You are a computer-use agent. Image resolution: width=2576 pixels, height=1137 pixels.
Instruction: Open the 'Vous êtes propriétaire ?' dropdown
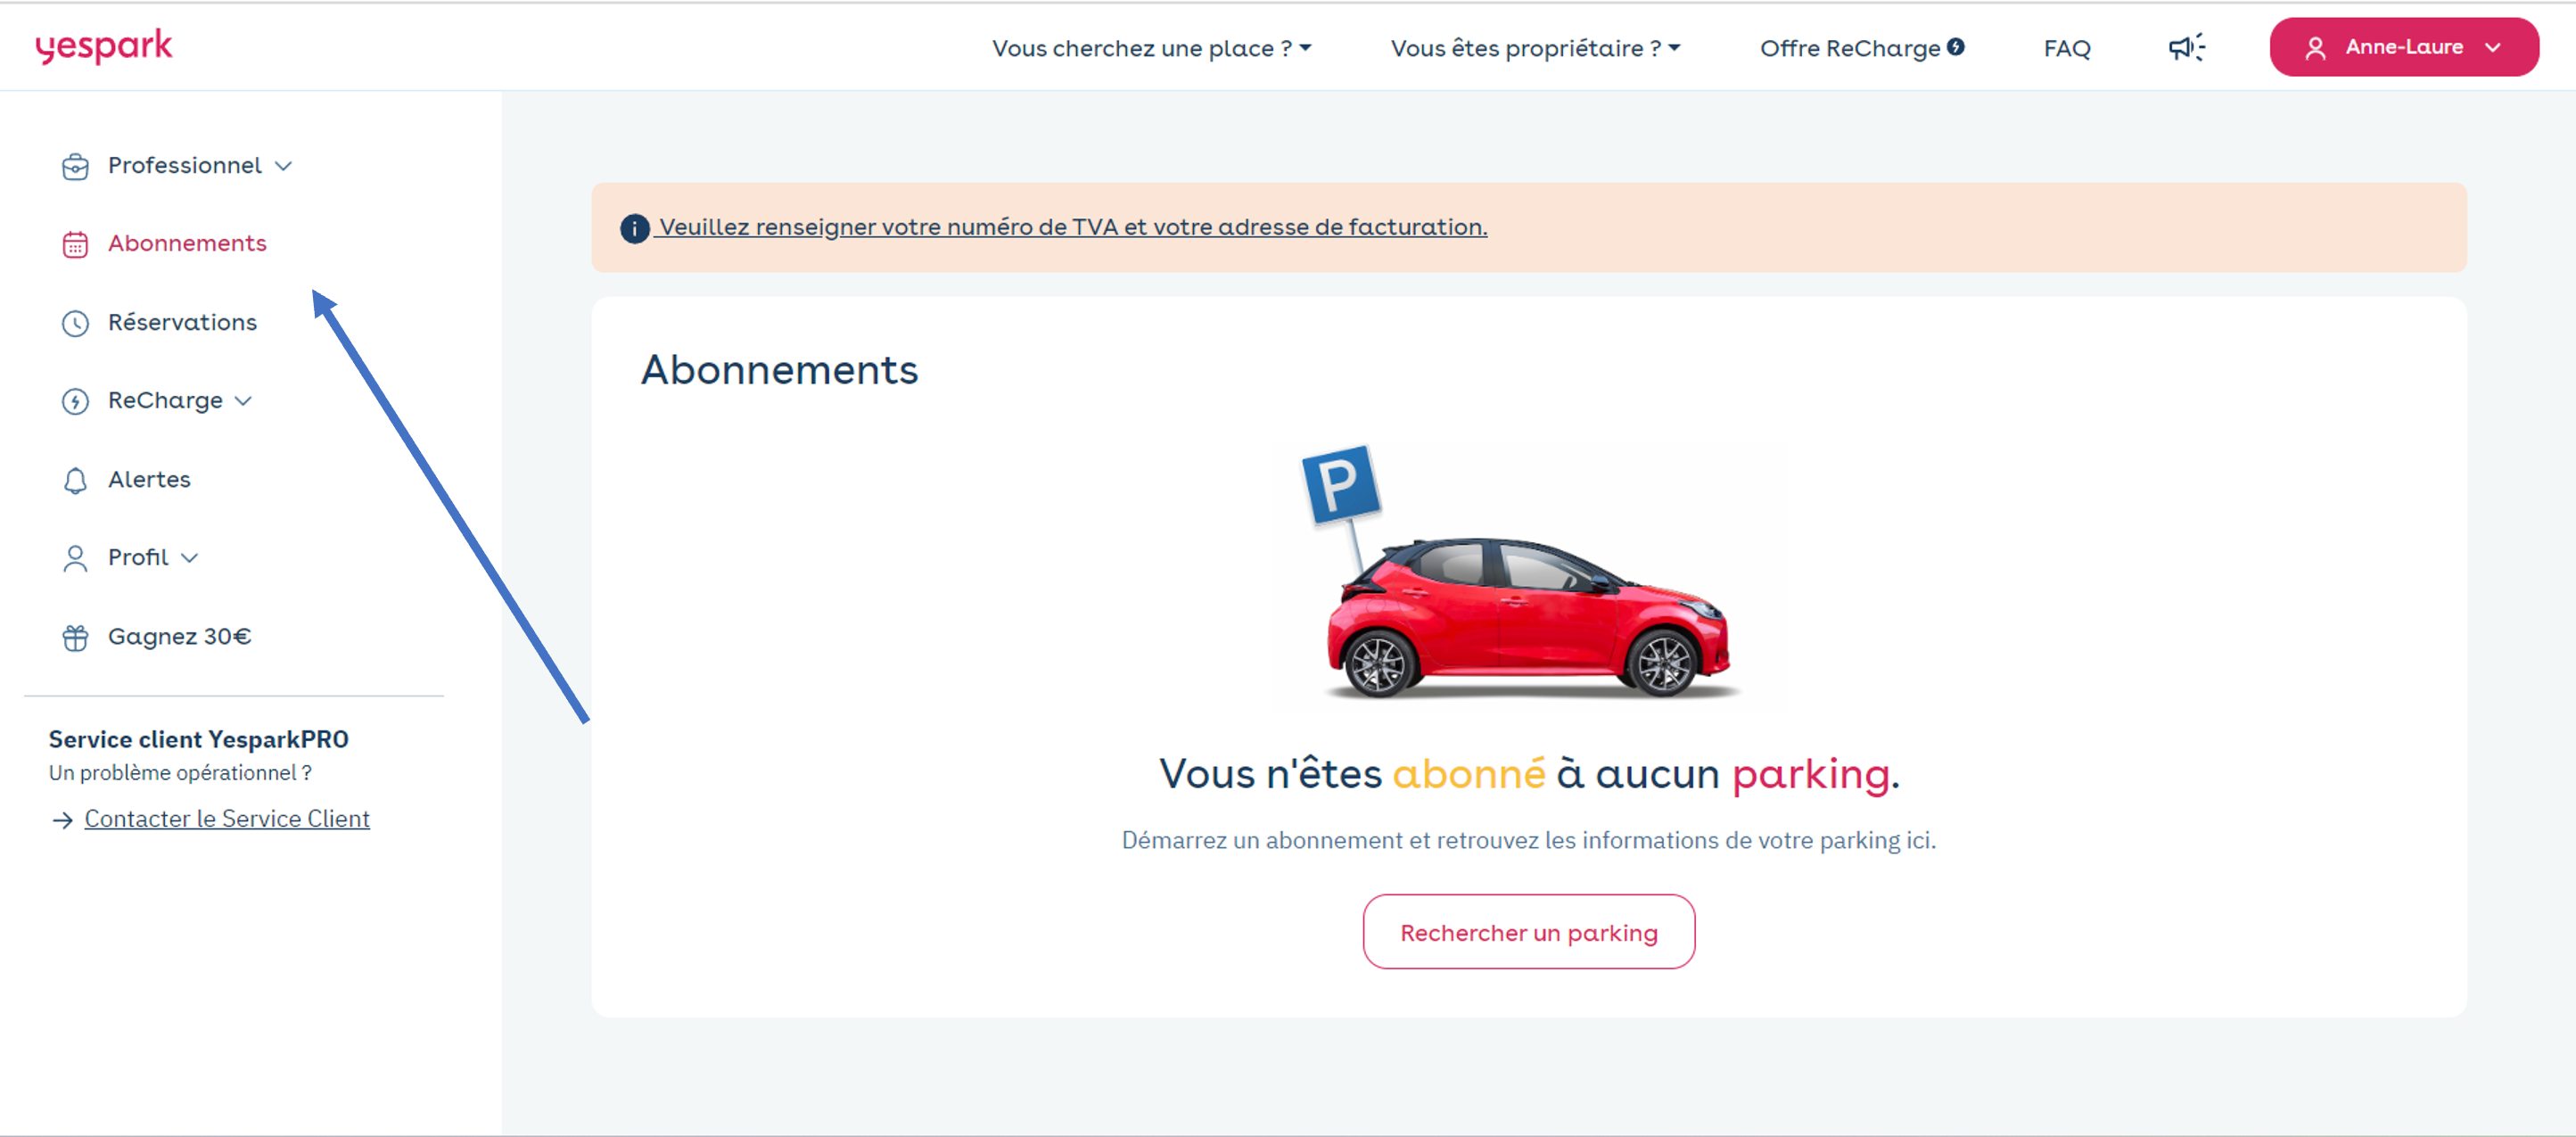[1535, 48]
